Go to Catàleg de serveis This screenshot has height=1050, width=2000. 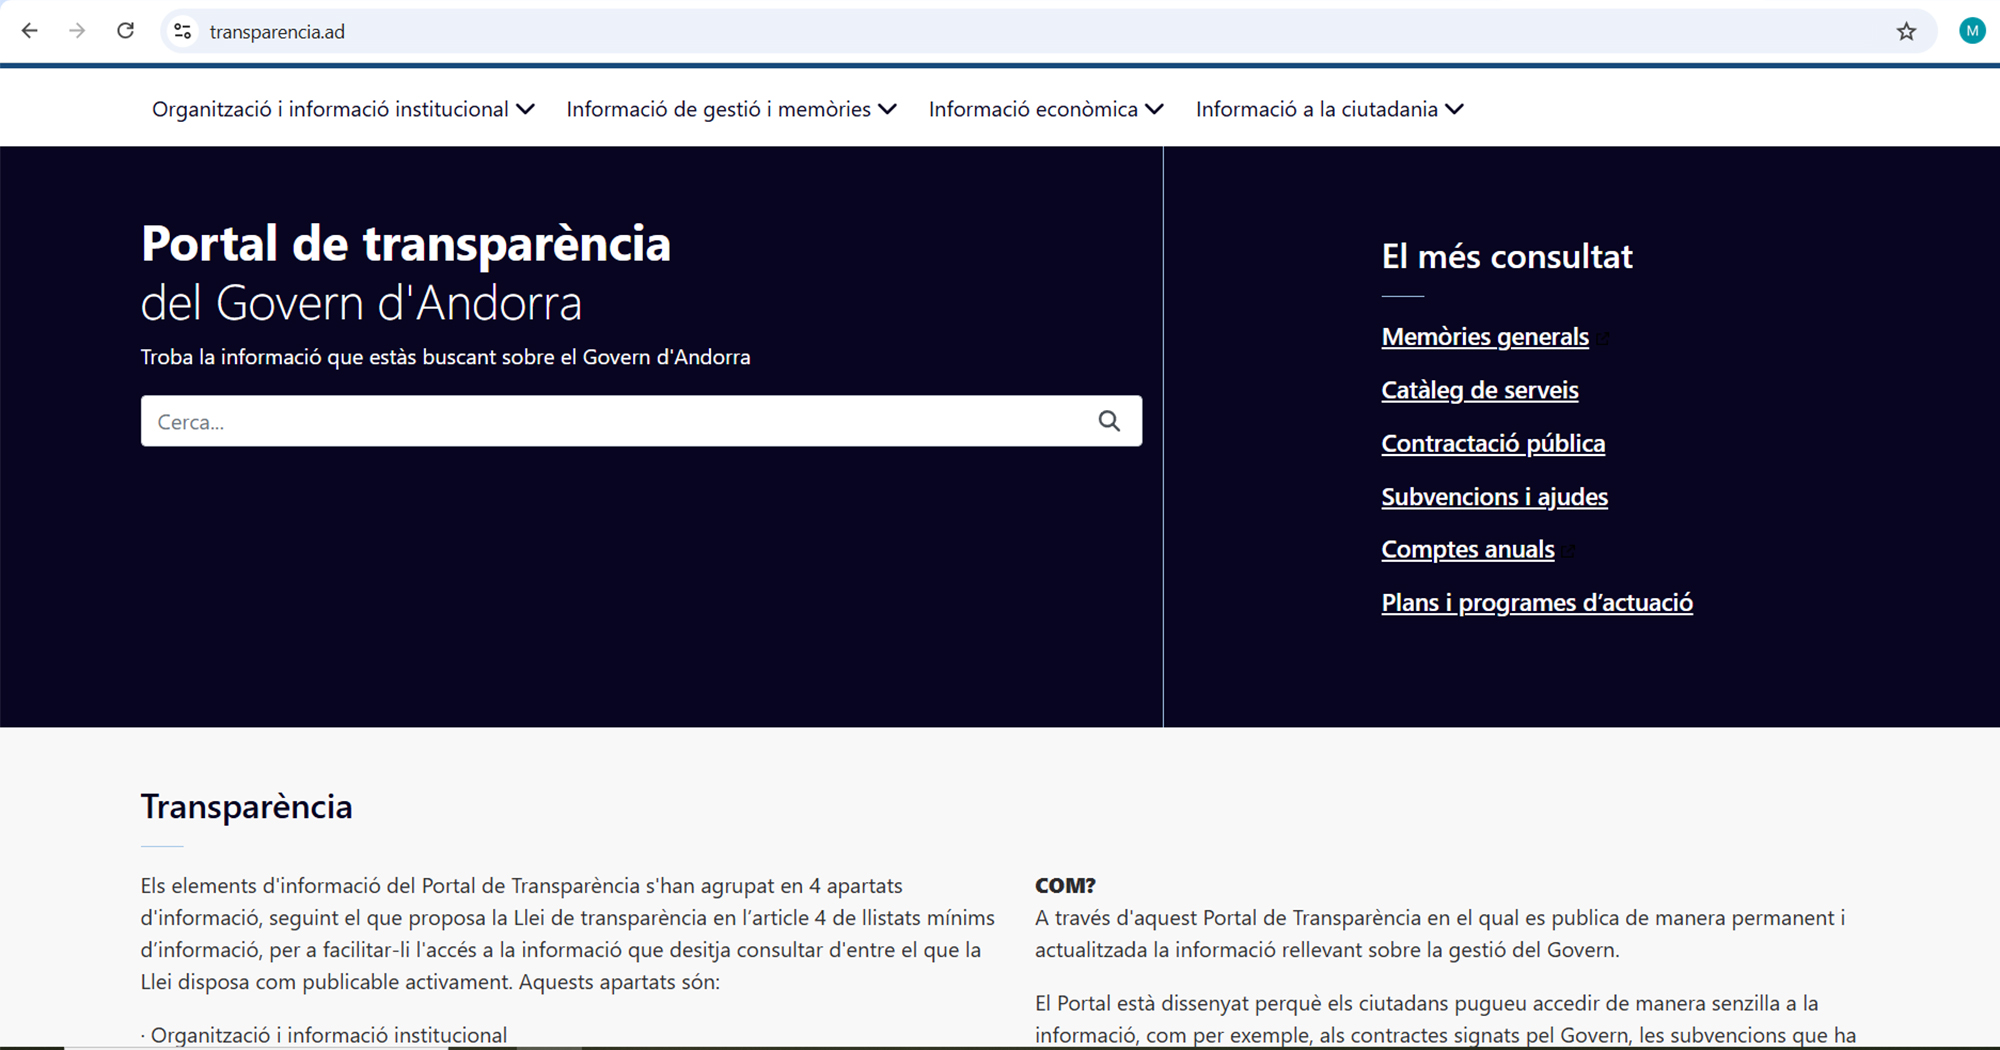tap(1479, 390)
